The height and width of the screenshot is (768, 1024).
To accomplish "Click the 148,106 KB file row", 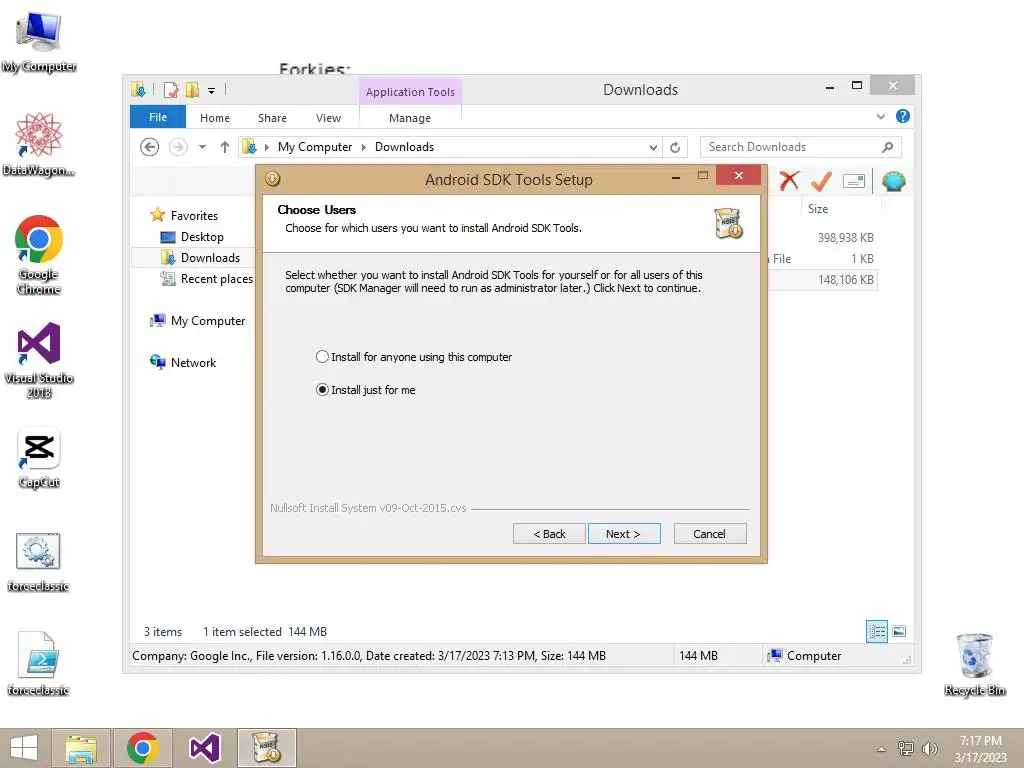I will tap(845, 280).
